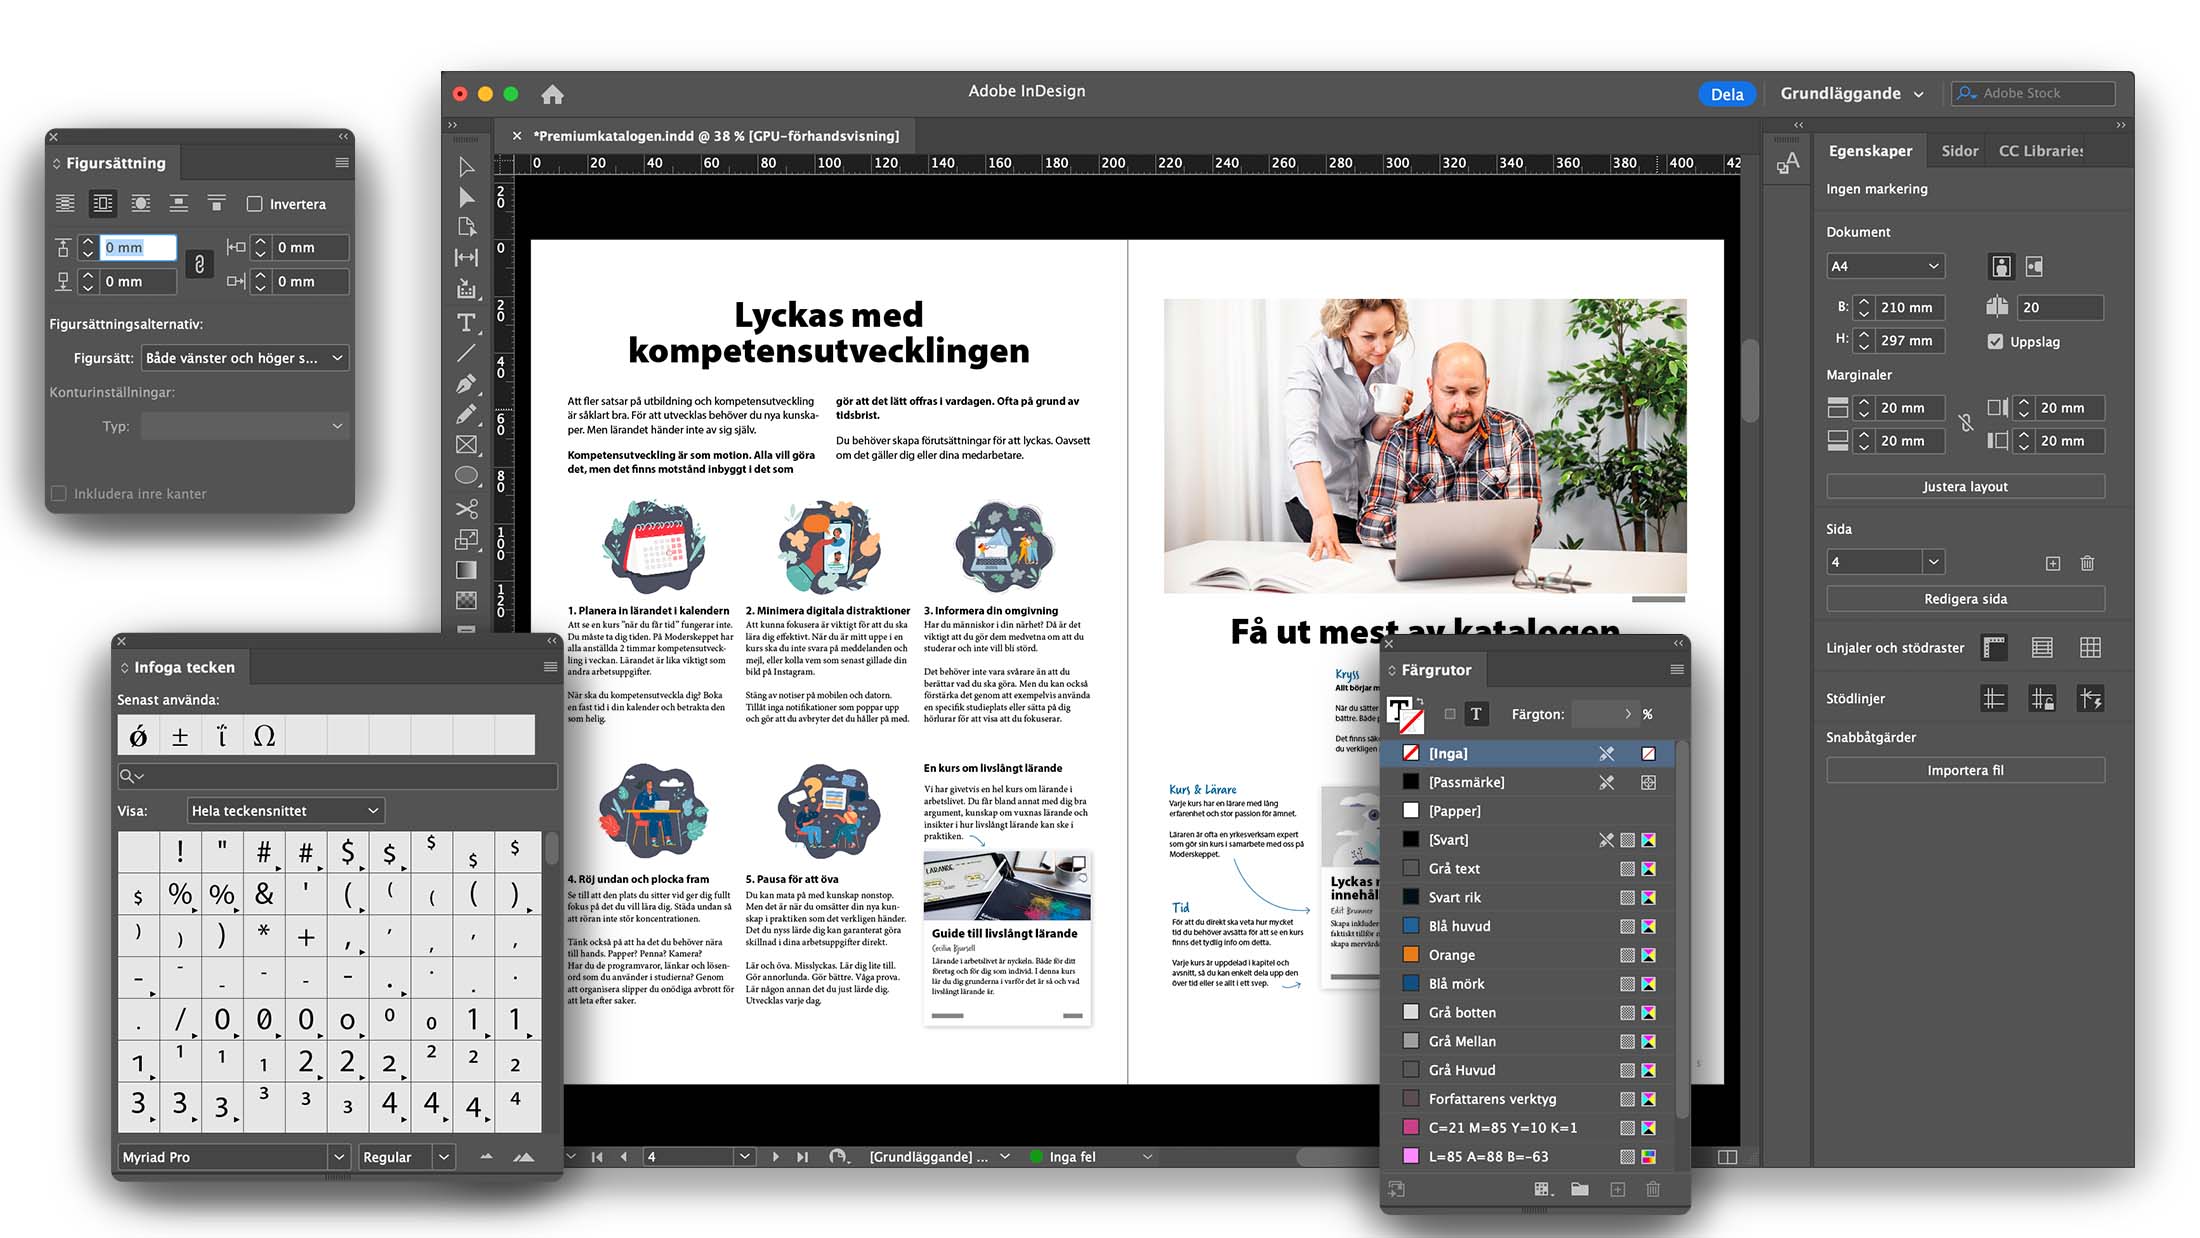This screenshot has width=2200, height=1238.
Task: Click the new swatch folder icon
Action: coord(1579,1189)
